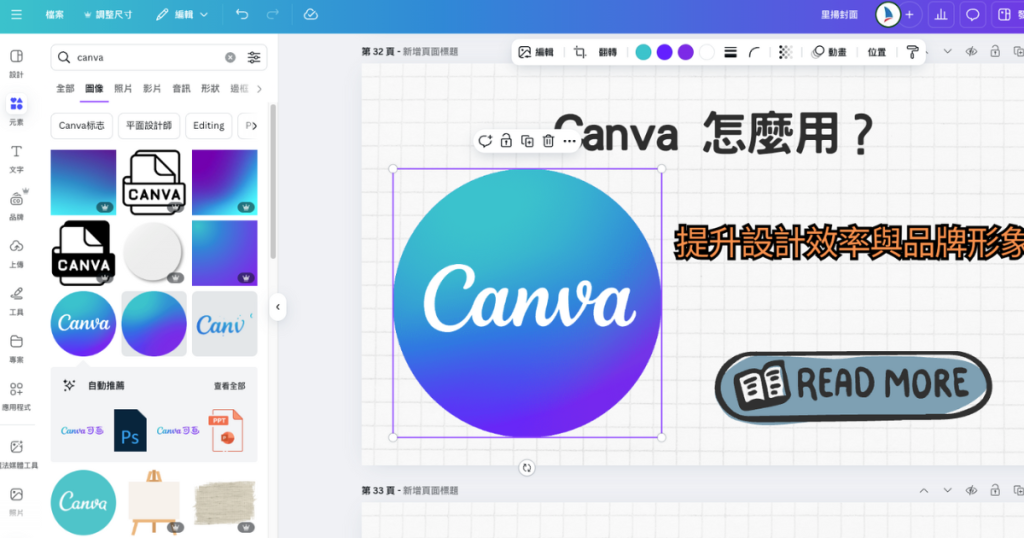Duplicate the selected element
The image size is (1024, 538).
pyautogui.click(x=527, y=141)
